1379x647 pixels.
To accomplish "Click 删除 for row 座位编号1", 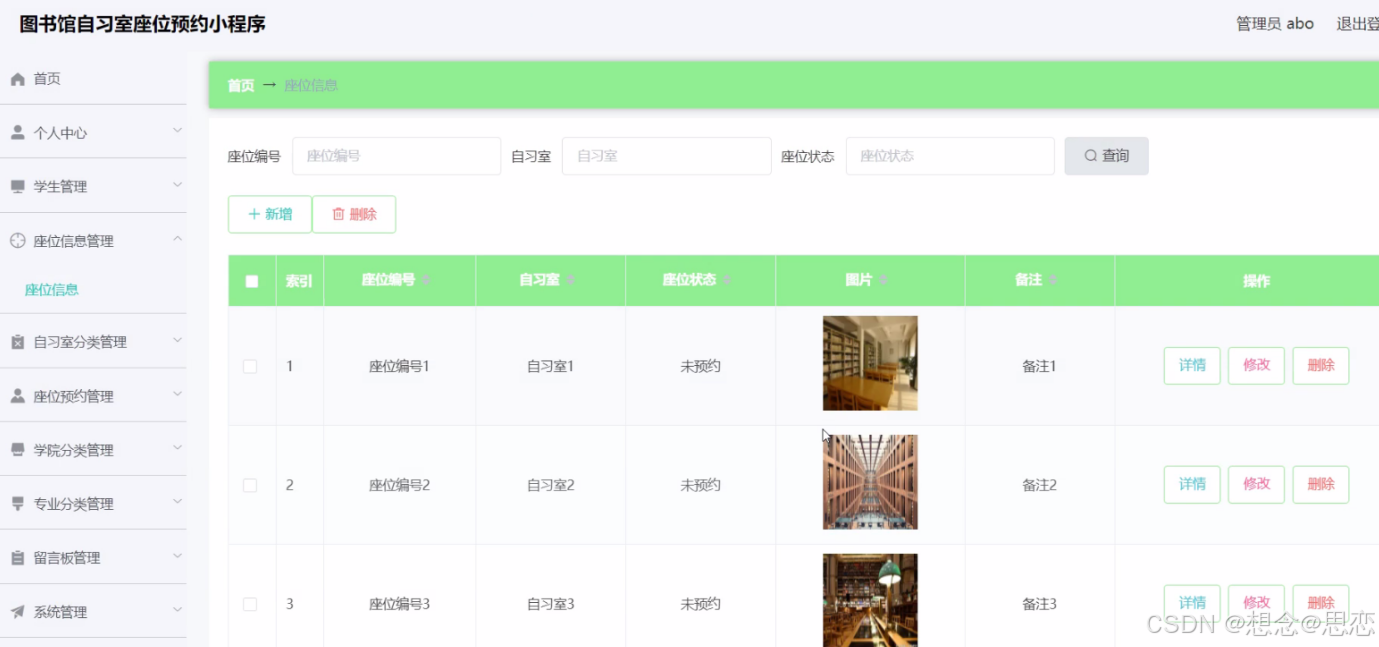I will coord(1321,366).
